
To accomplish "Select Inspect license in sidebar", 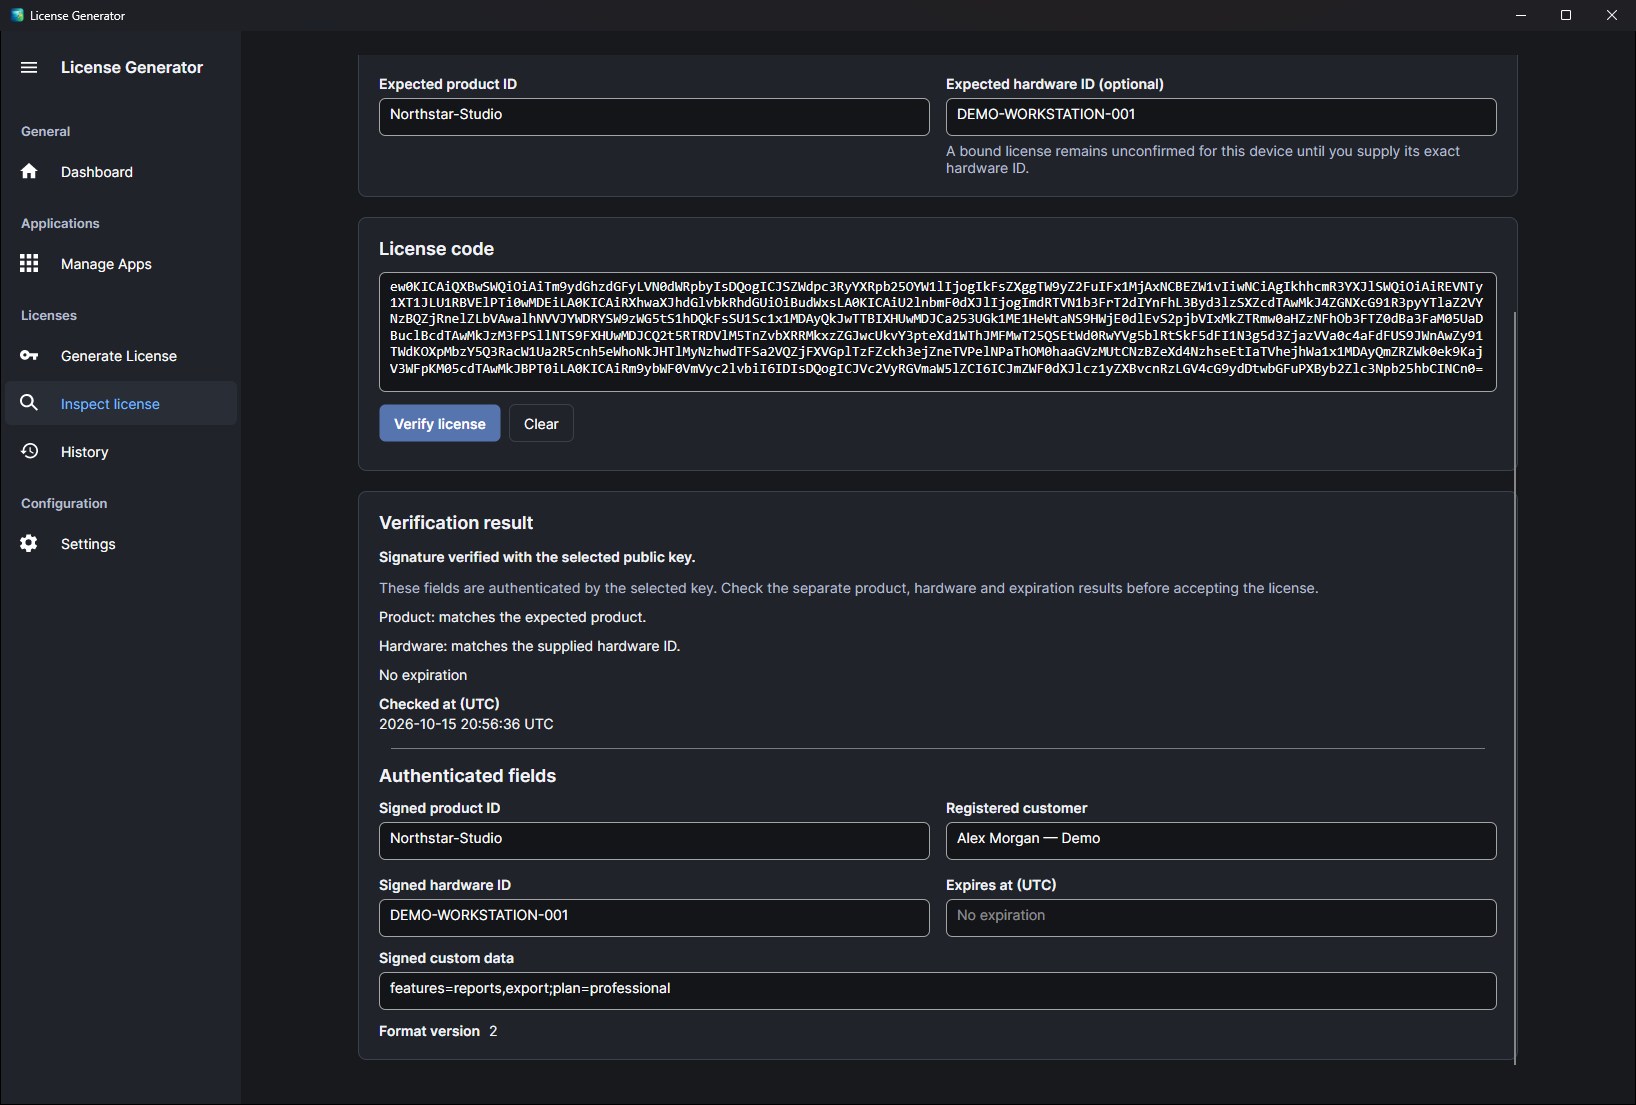I will tap(121, 403).
